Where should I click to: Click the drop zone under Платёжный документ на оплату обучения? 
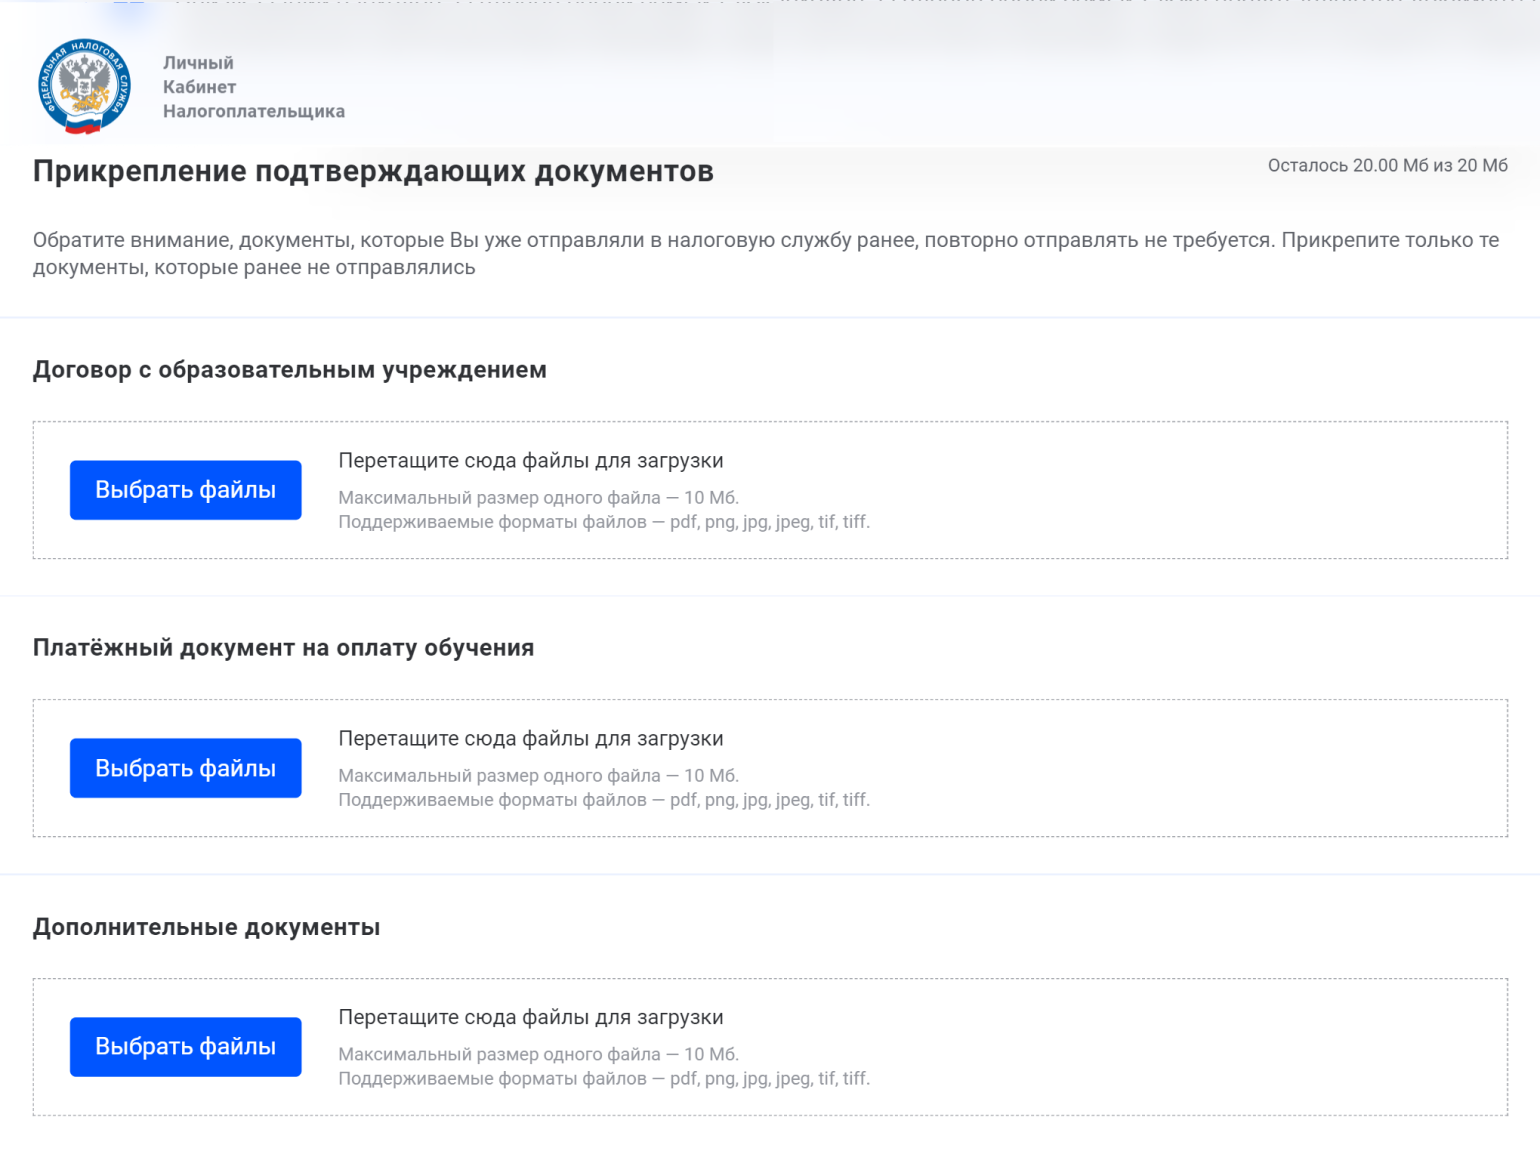770,768
